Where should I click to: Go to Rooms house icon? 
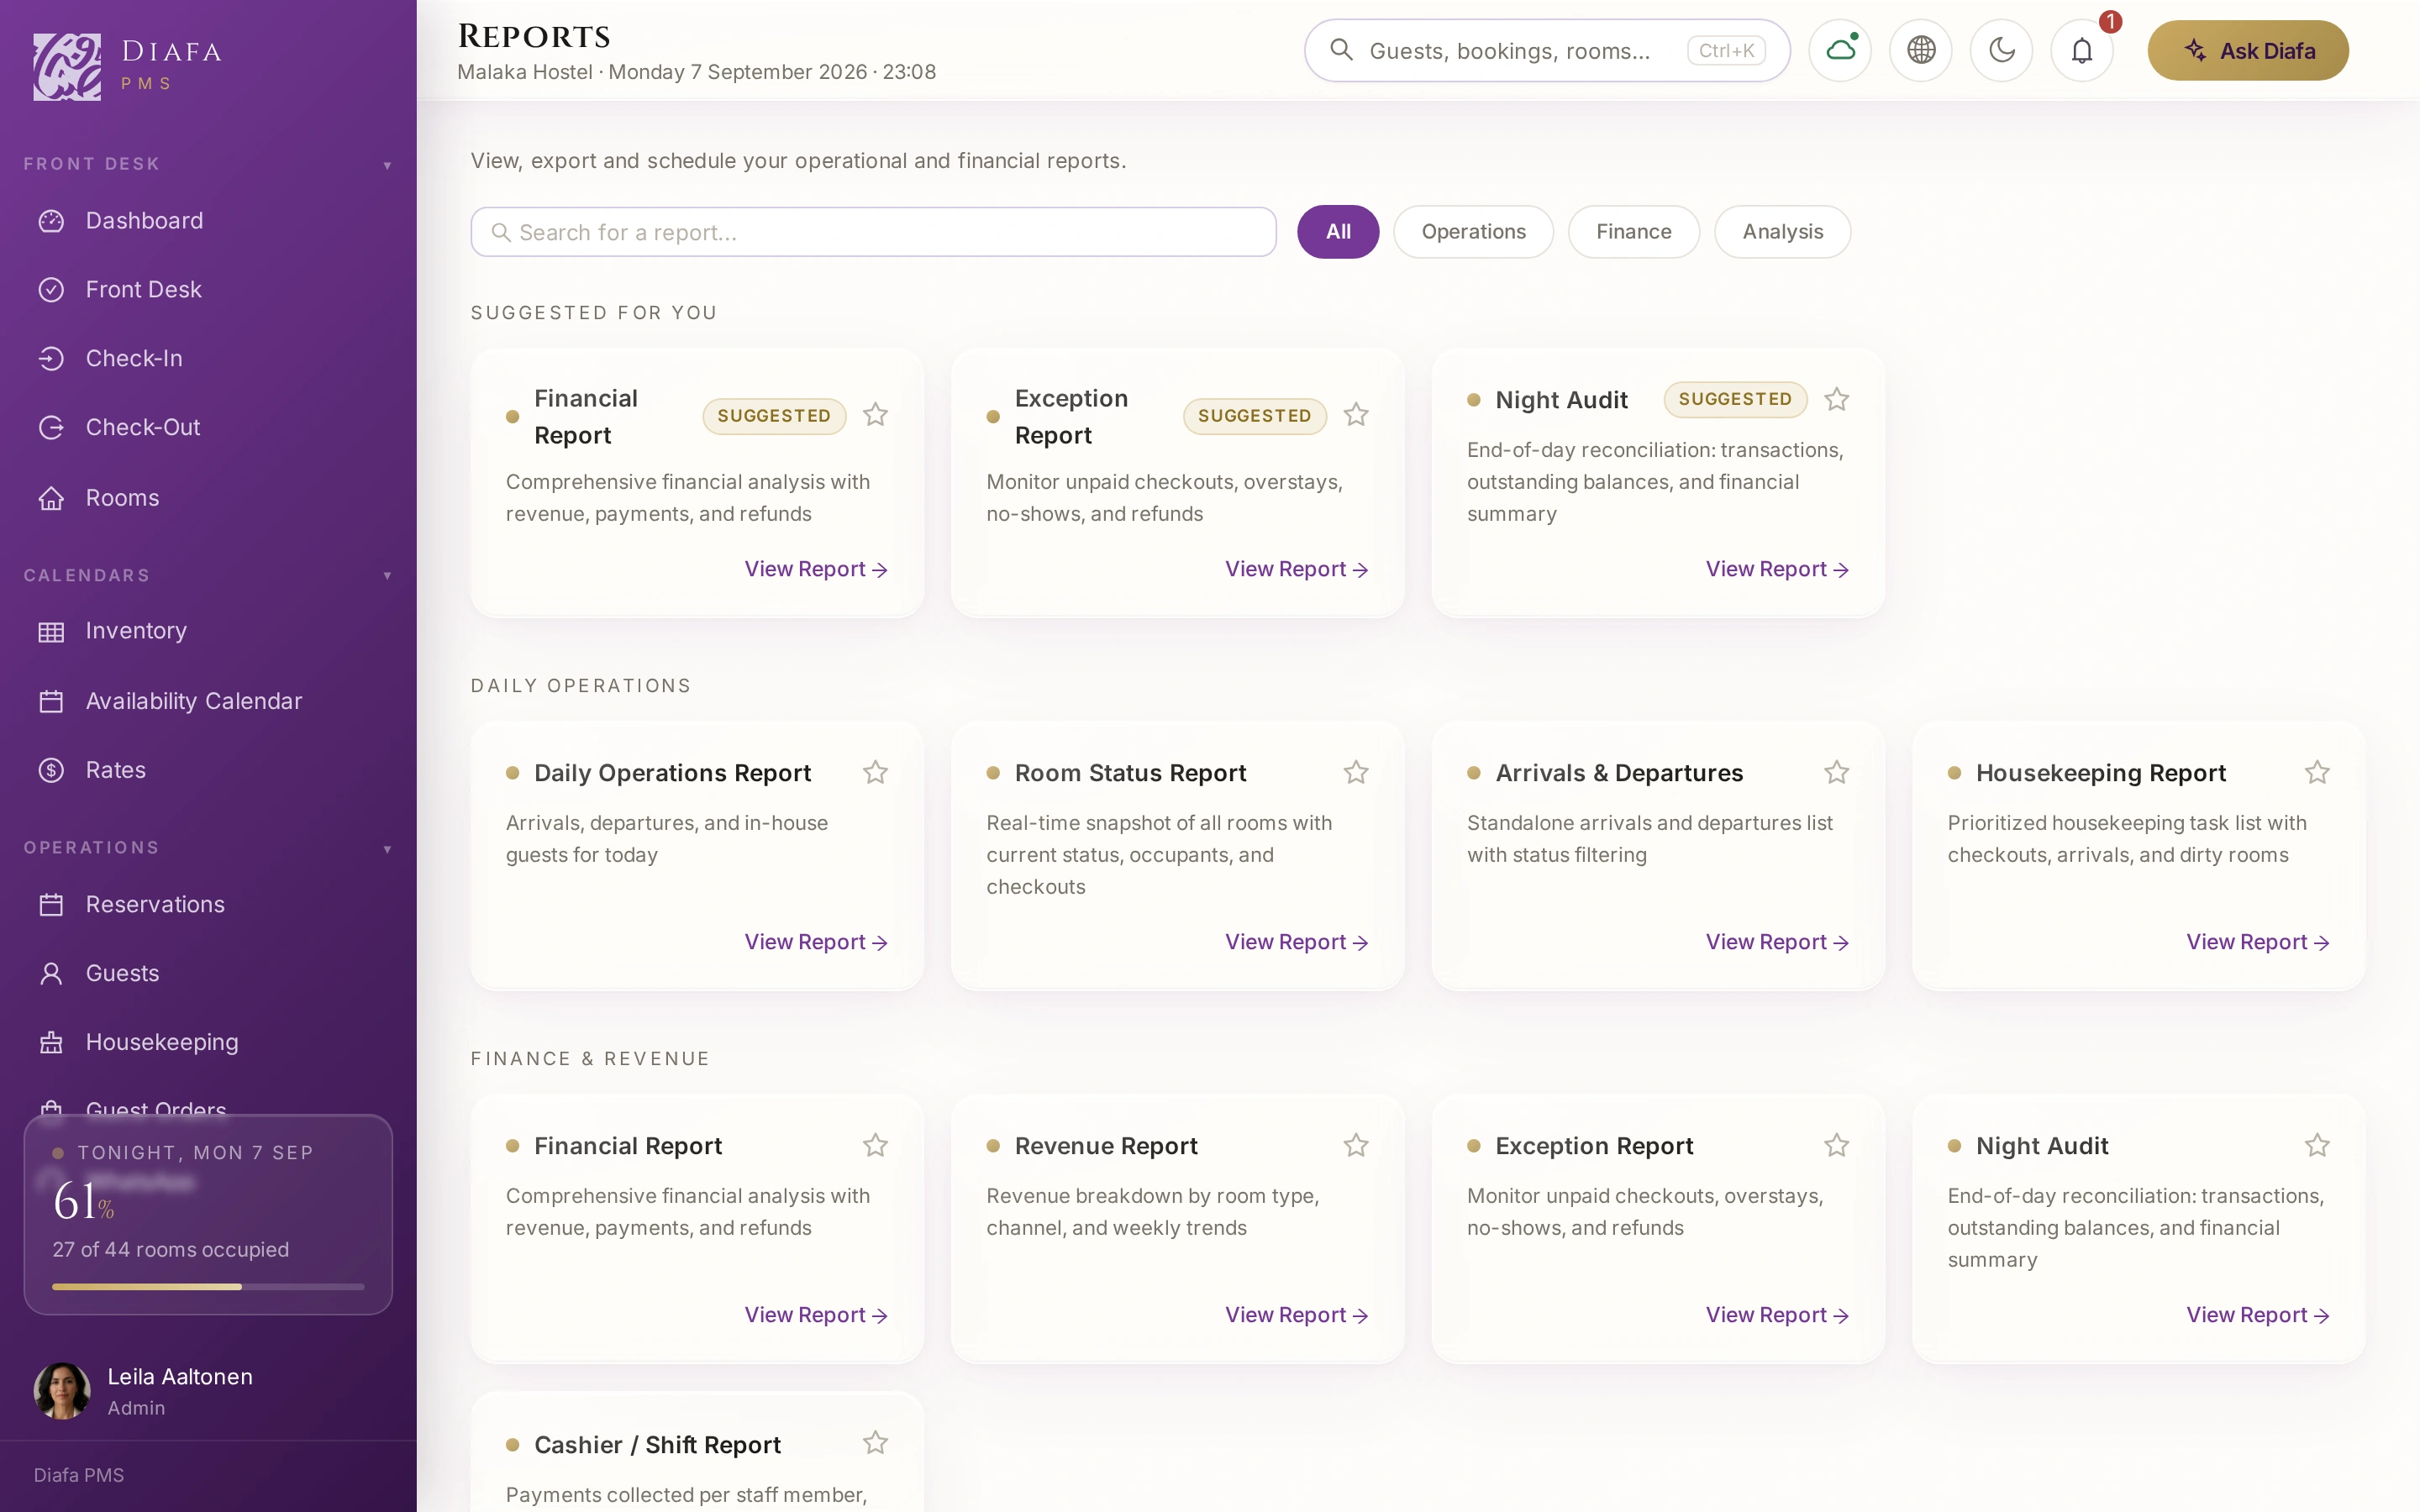click(x=51, y=498)
